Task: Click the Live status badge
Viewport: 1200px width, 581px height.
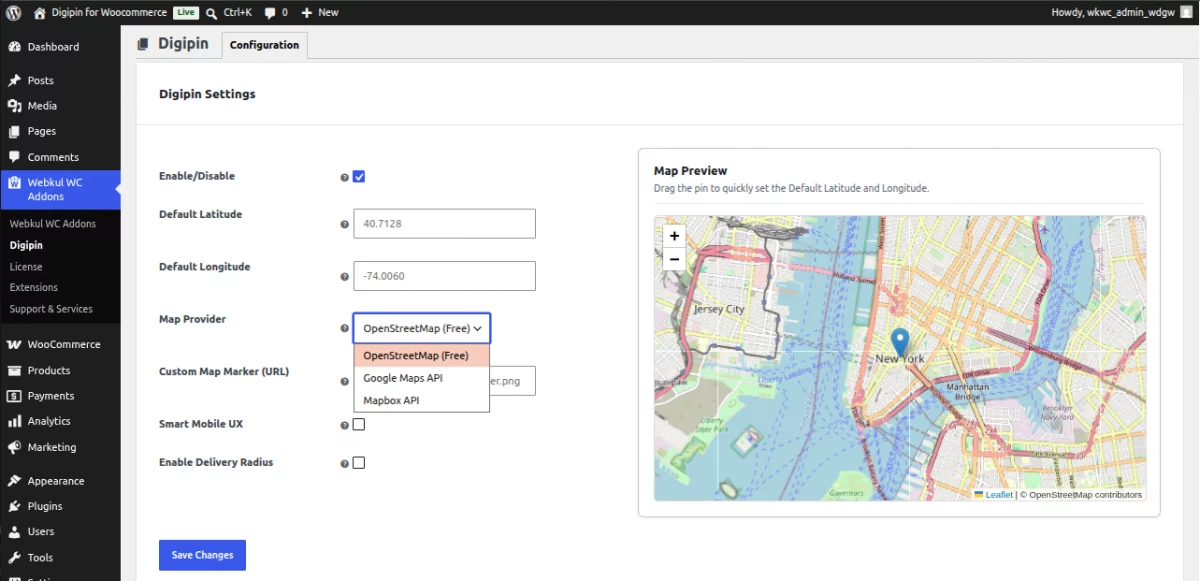Action: [186, 13]
